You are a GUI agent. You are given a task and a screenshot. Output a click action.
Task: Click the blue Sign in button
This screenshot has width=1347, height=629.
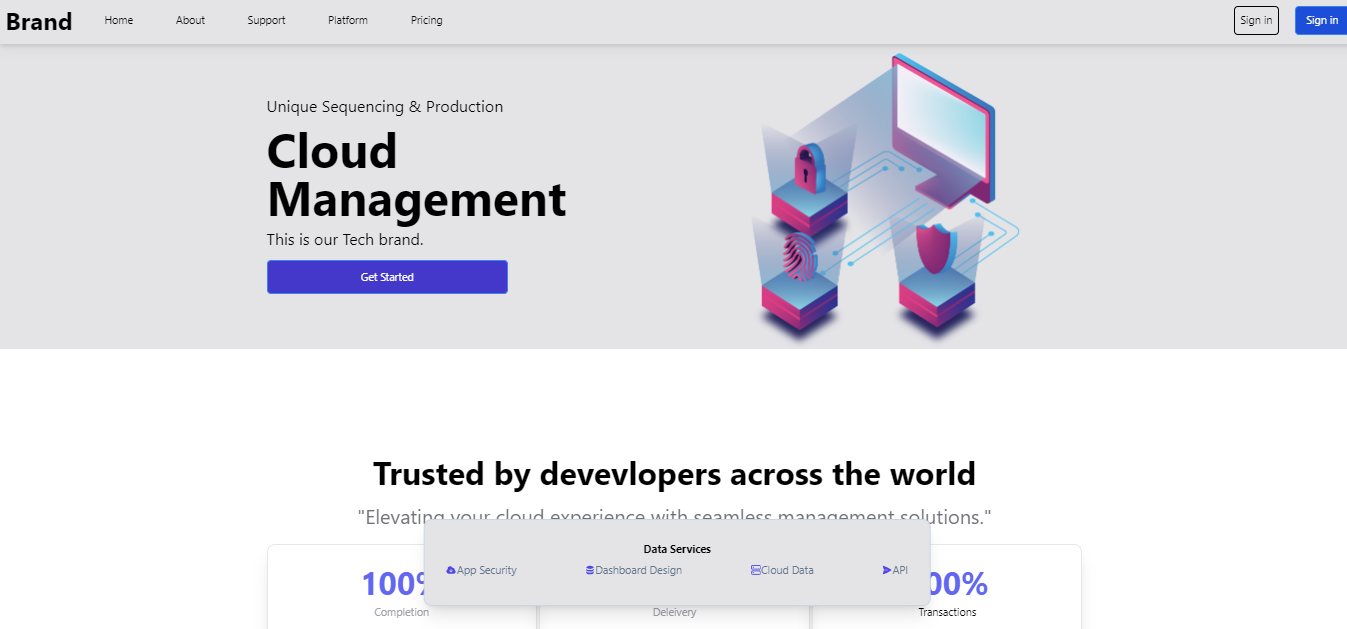[x=1321, y=20]
